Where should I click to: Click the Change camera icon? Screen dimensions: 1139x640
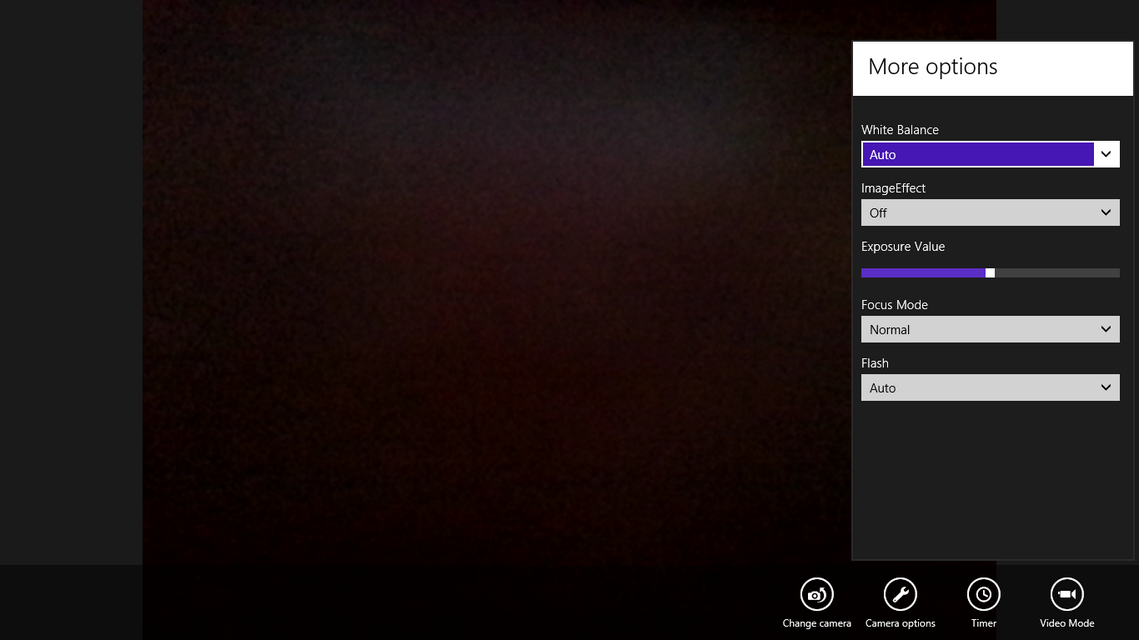[816, 595]
